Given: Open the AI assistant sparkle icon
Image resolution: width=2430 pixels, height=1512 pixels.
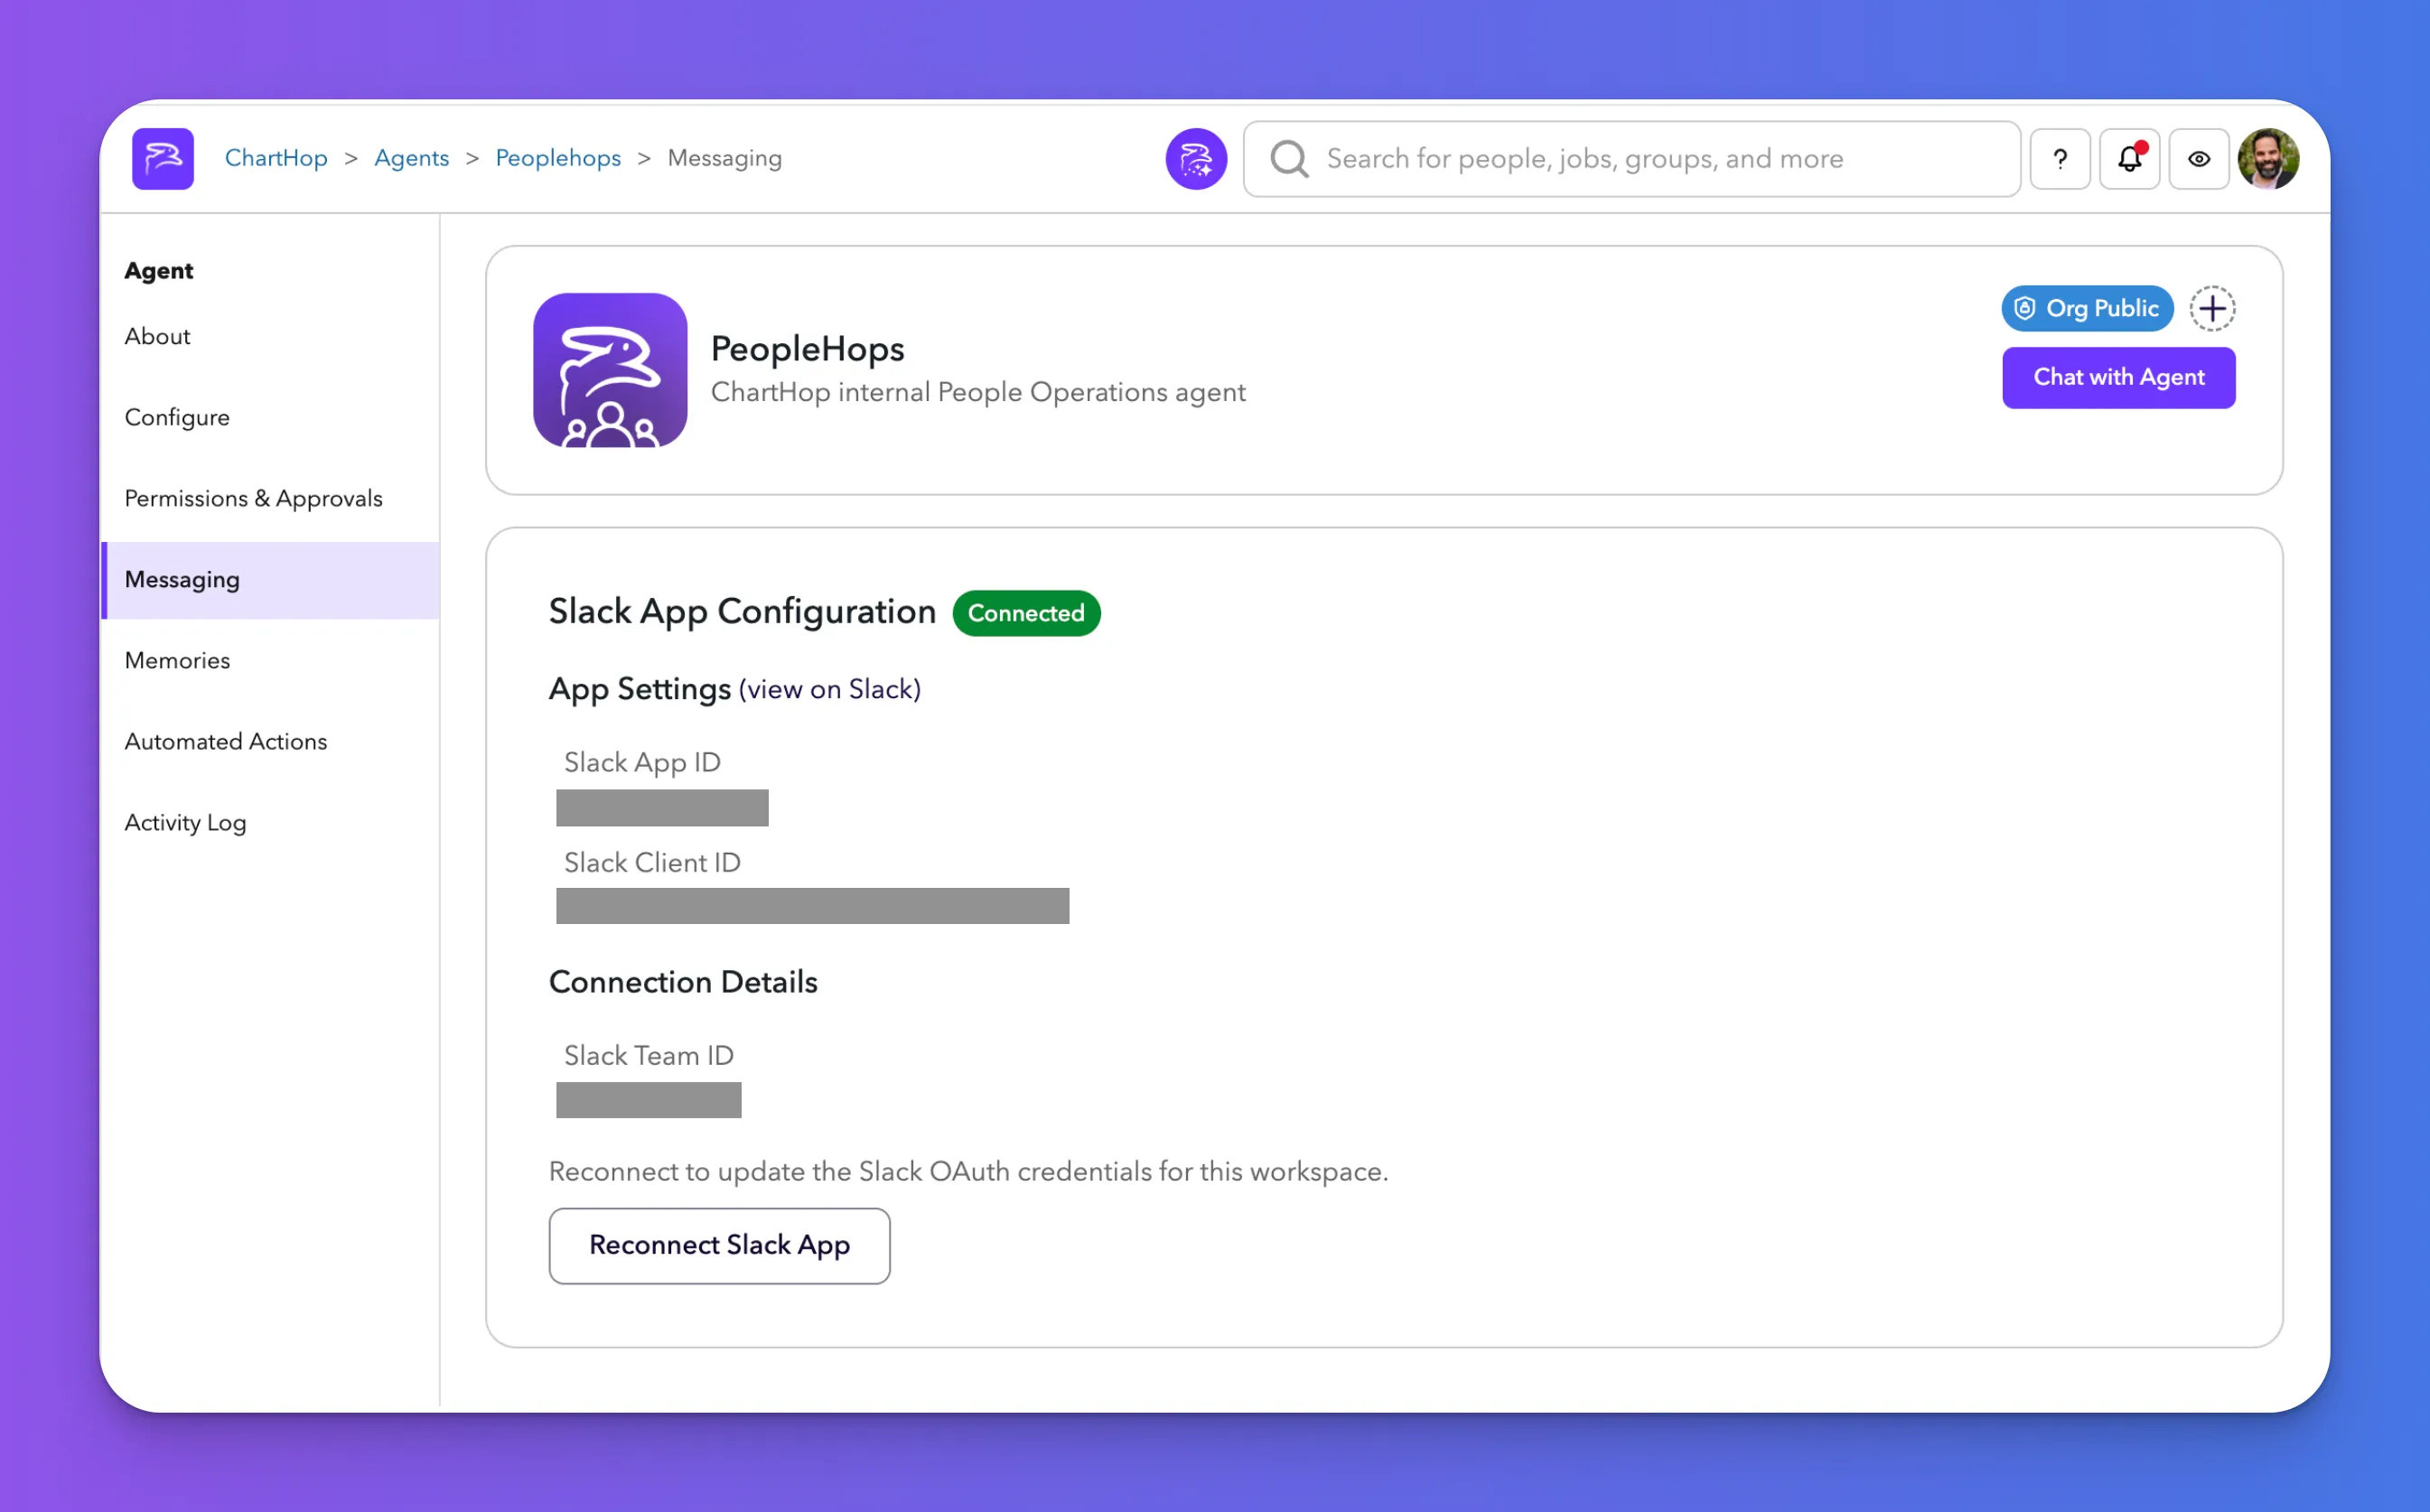Looking at the screenshot, I should [x=1196, y=159].
